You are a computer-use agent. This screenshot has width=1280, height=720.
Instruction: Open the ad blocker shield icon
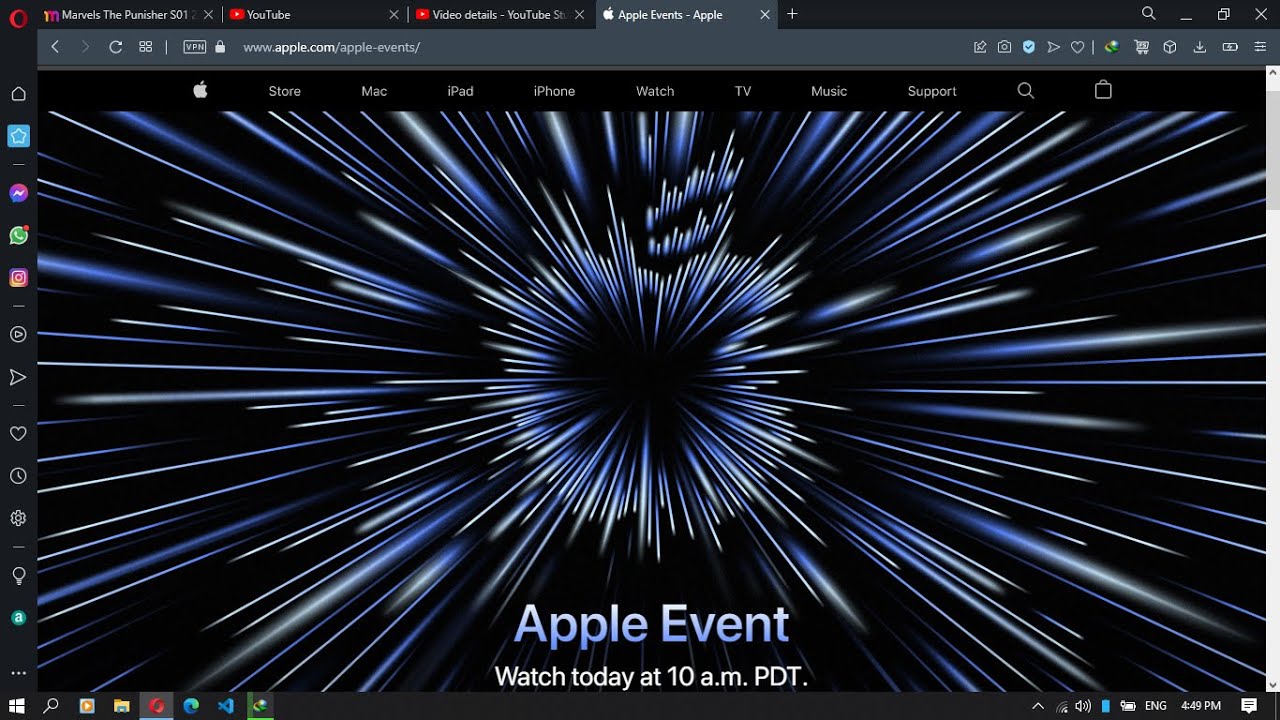1028,47
